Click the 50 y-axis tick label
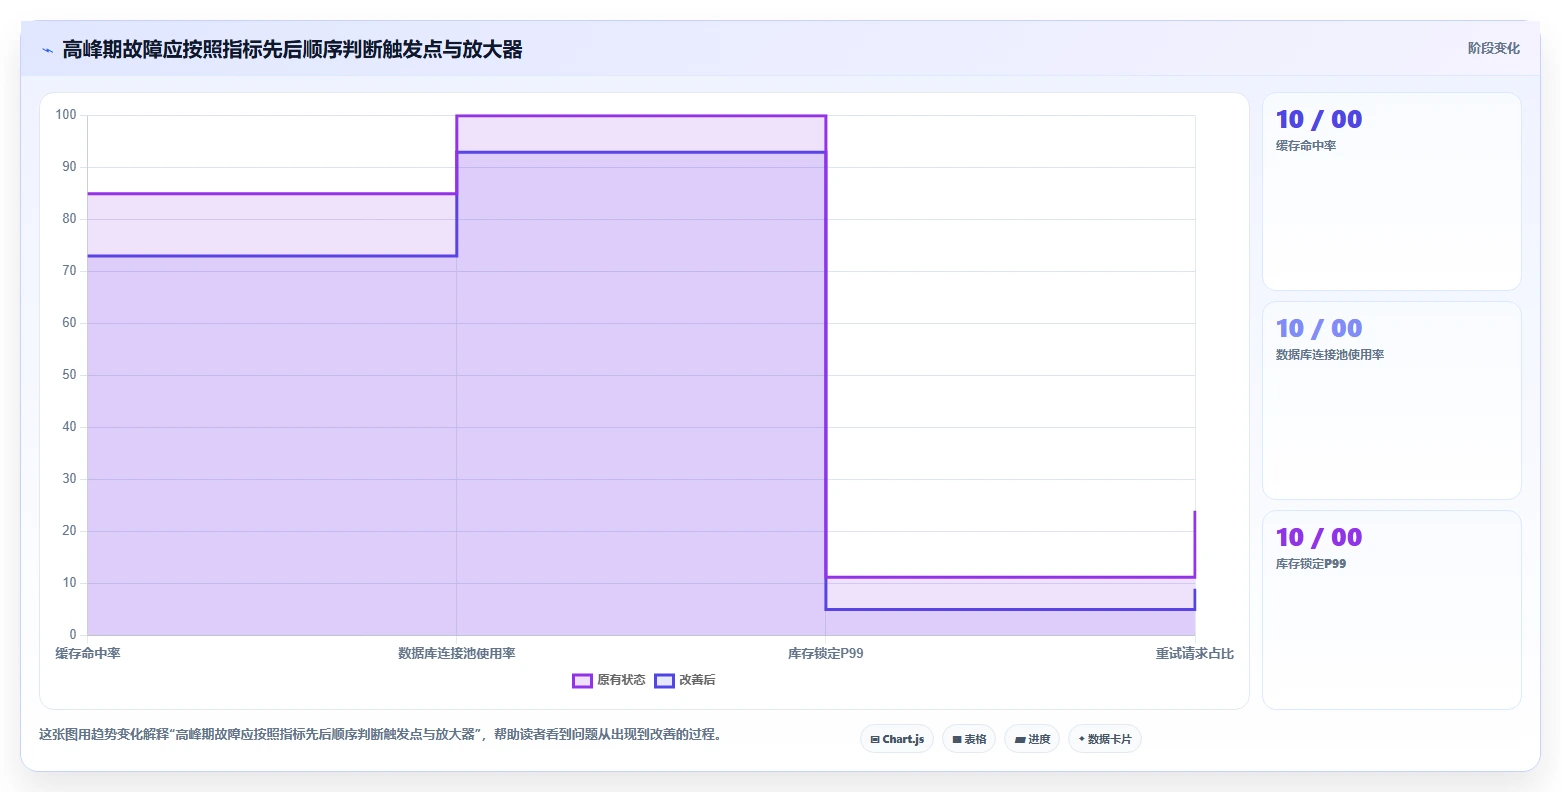 [69, 375]
